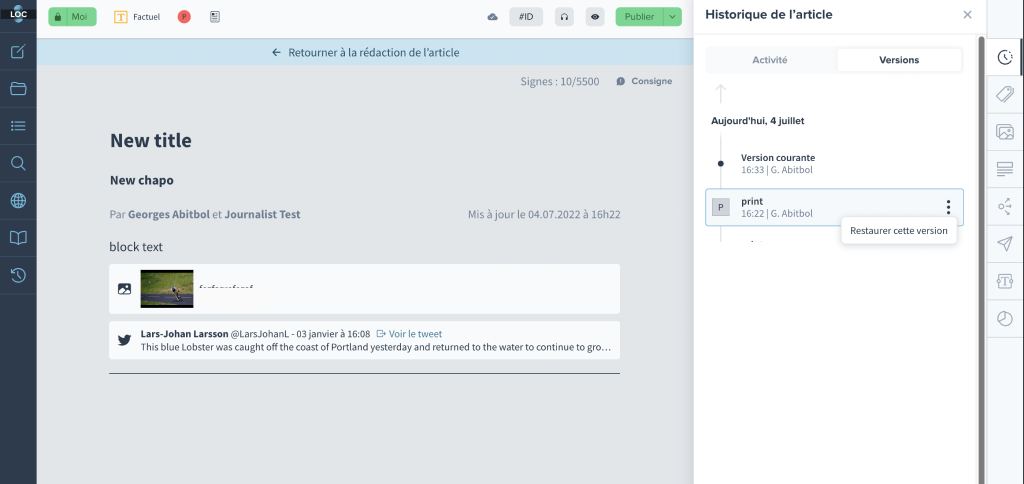Open the T ticket icon in right rail
Viewport: 1024px width, 484px height.
tap(1004, 282)
